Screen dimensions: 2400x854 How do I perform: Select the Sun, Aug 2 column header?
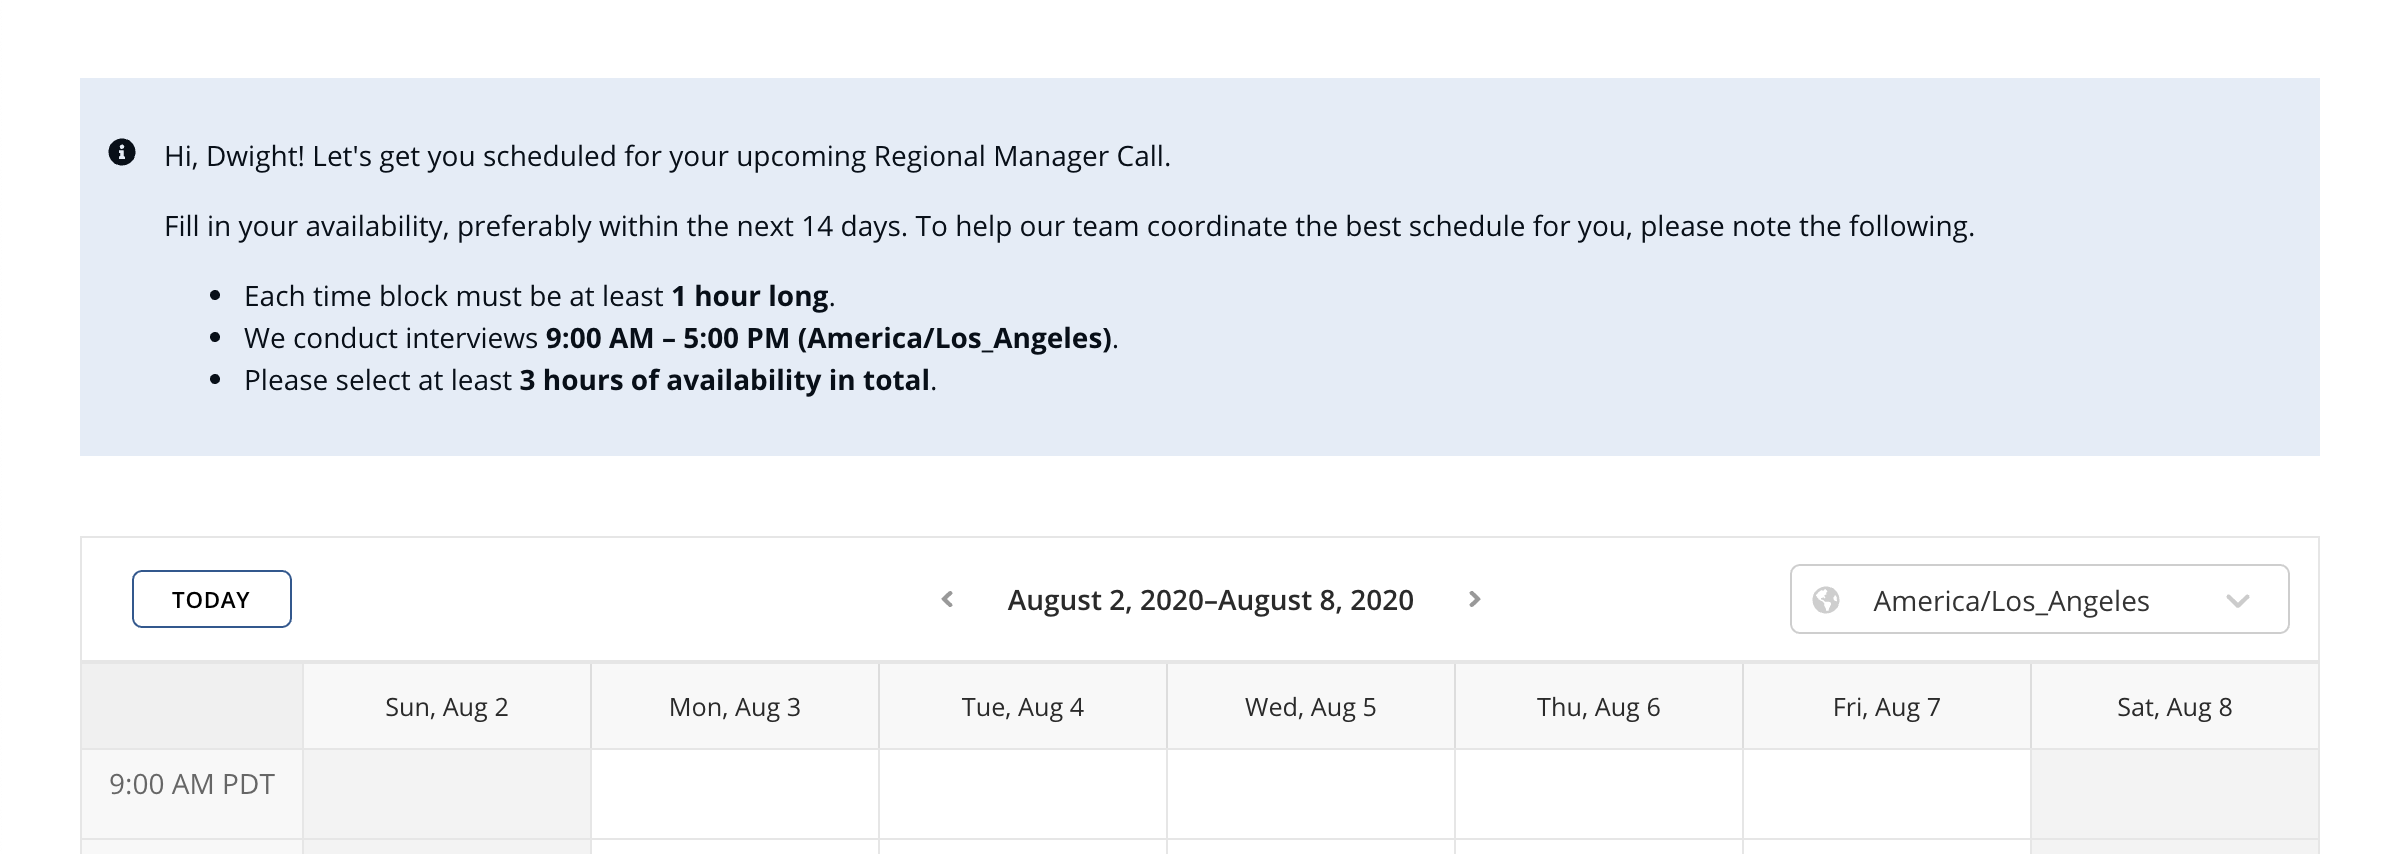coord(447,707)
